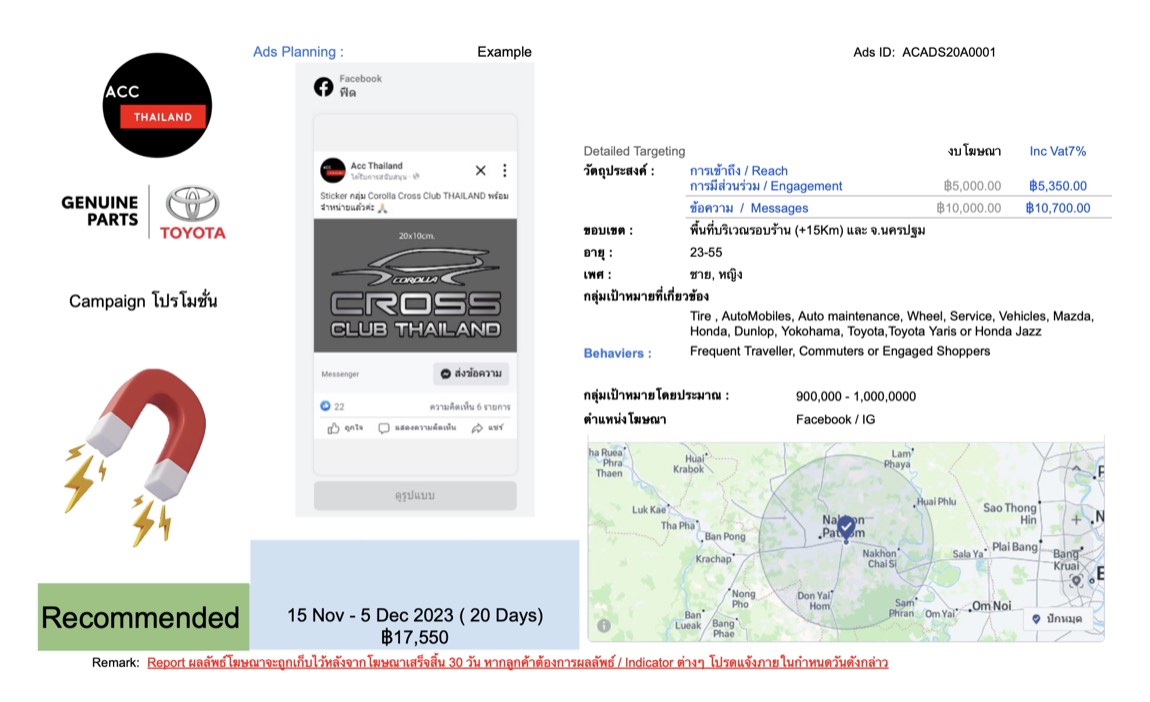Click the map's locate-me target icon
1150x702 pixels.
[1076, 580]
